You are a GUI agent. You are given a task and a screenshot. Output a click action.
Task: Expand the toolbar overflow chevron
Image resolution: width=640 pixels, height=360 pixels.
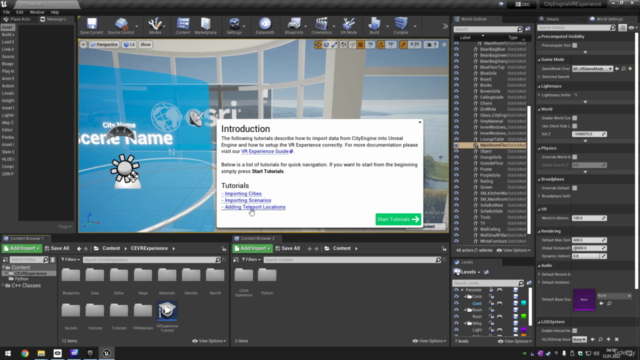[445, 26]
